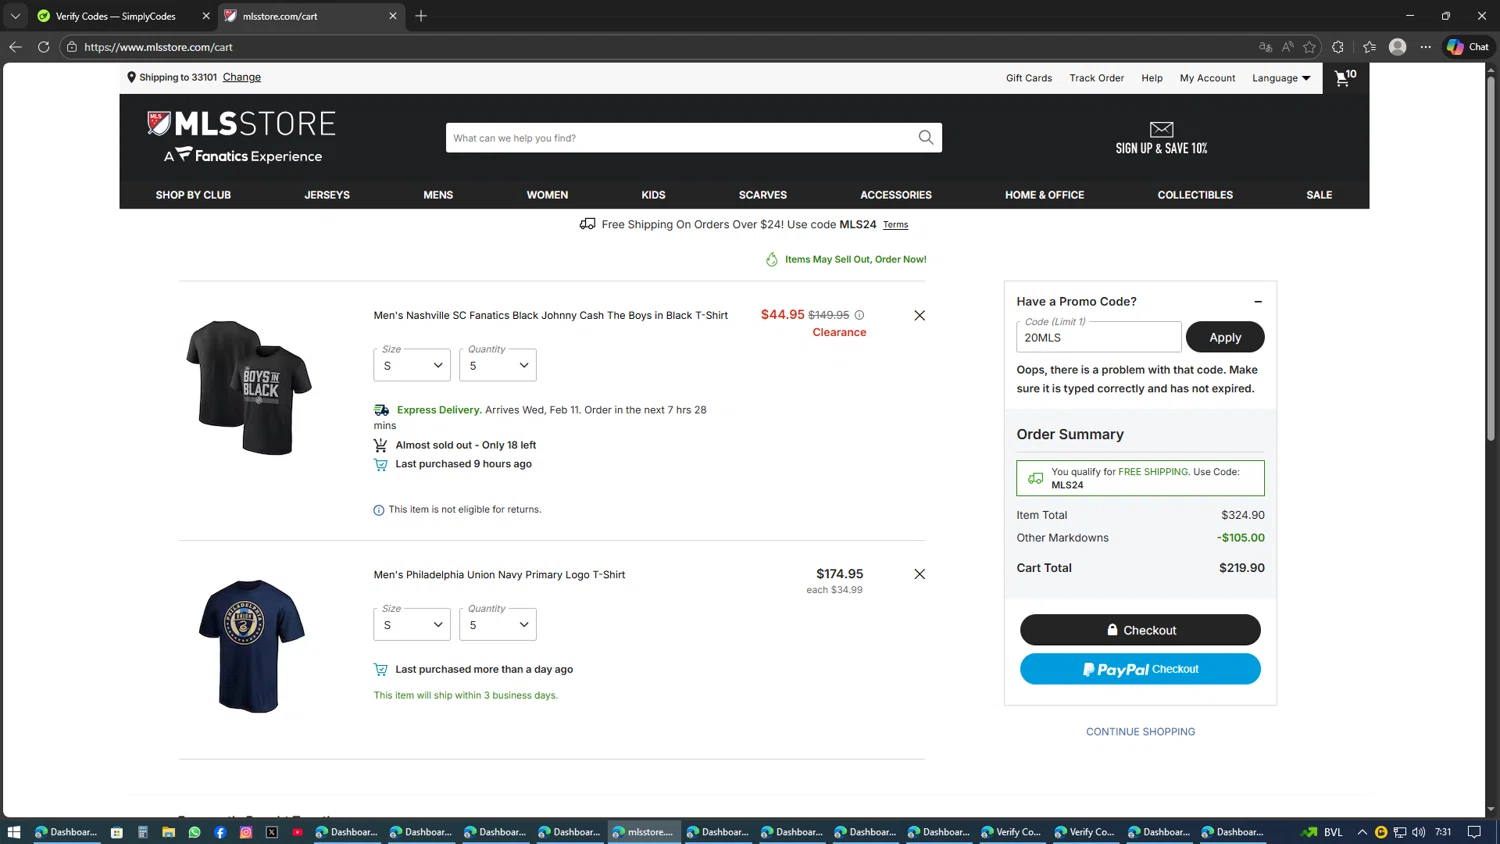The height and width of the screenshot is (844, 1500).
Task: Click the clearance price info icon
Action: click(859, 315)
